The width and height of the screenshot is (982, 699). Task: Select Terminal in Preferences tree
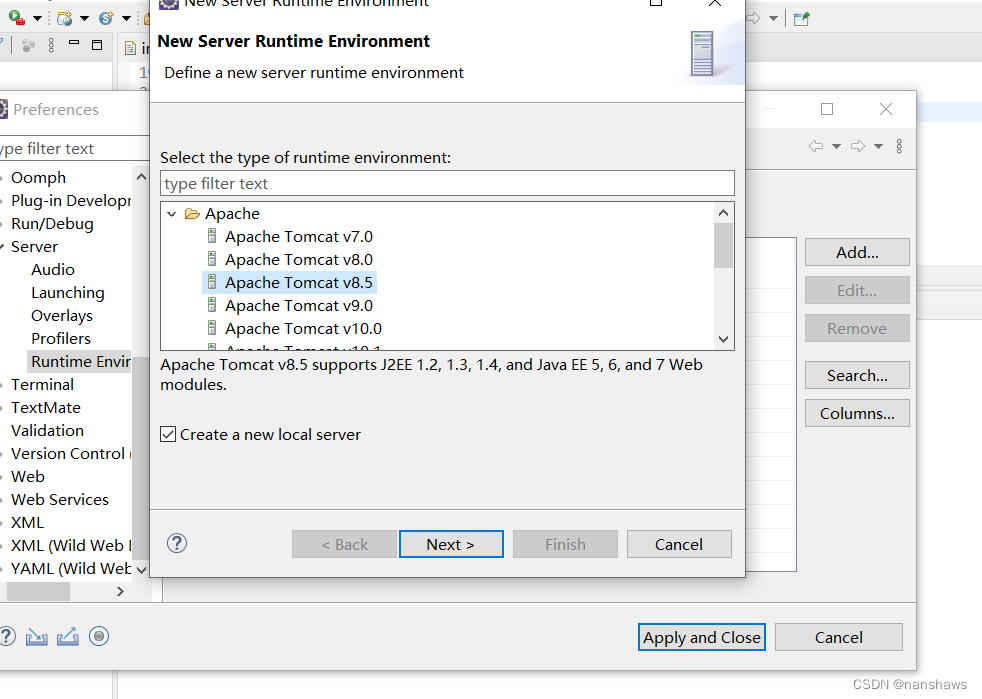coord(42,385)
